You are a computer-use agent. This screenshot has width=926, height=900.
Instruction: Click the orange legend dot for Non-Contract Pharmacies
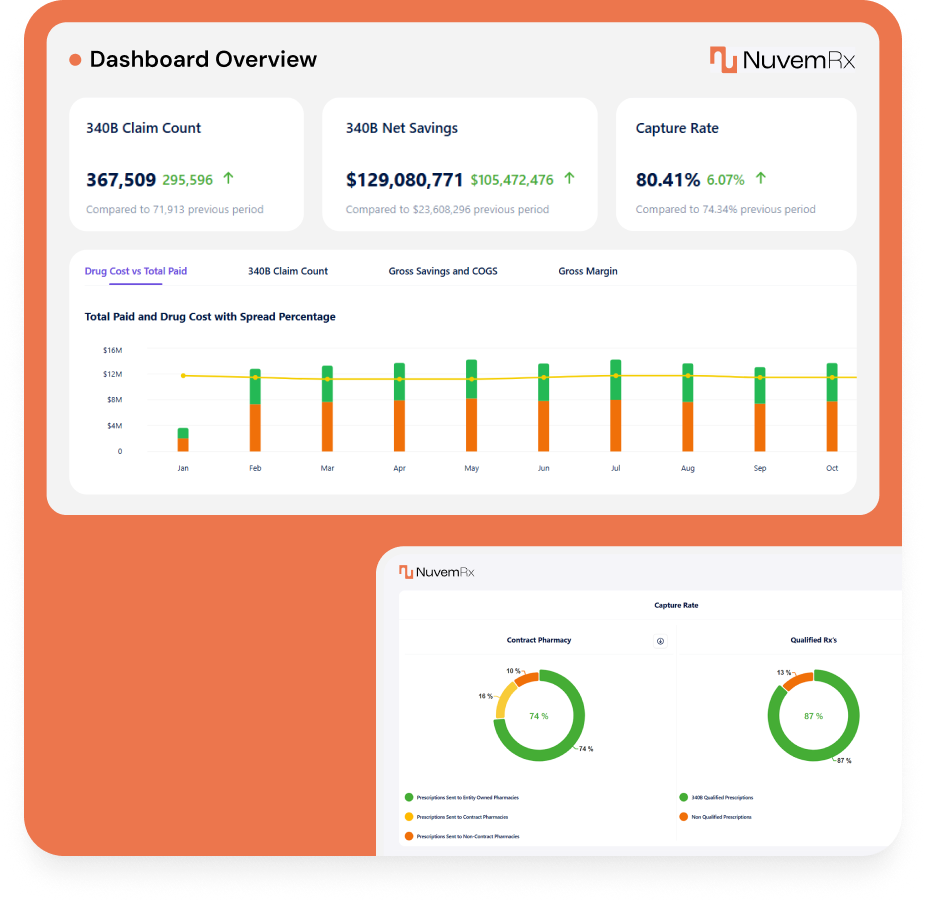coord(408,837)
